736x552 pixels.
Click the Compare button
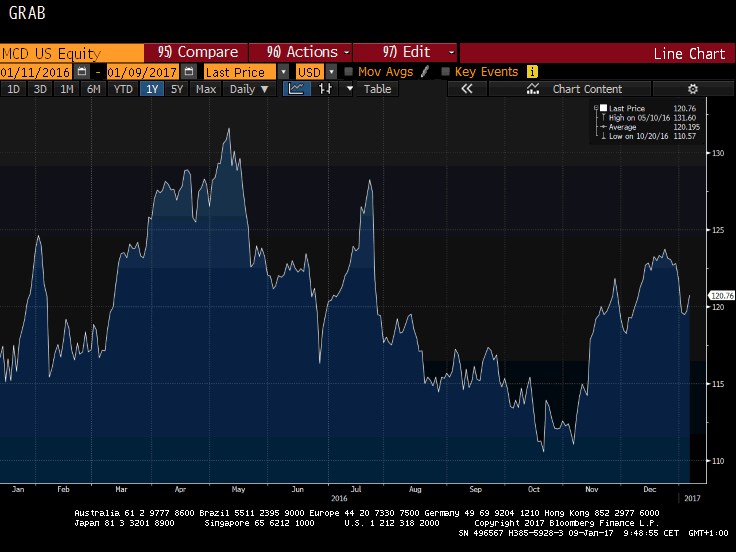(x=198, y=52)
